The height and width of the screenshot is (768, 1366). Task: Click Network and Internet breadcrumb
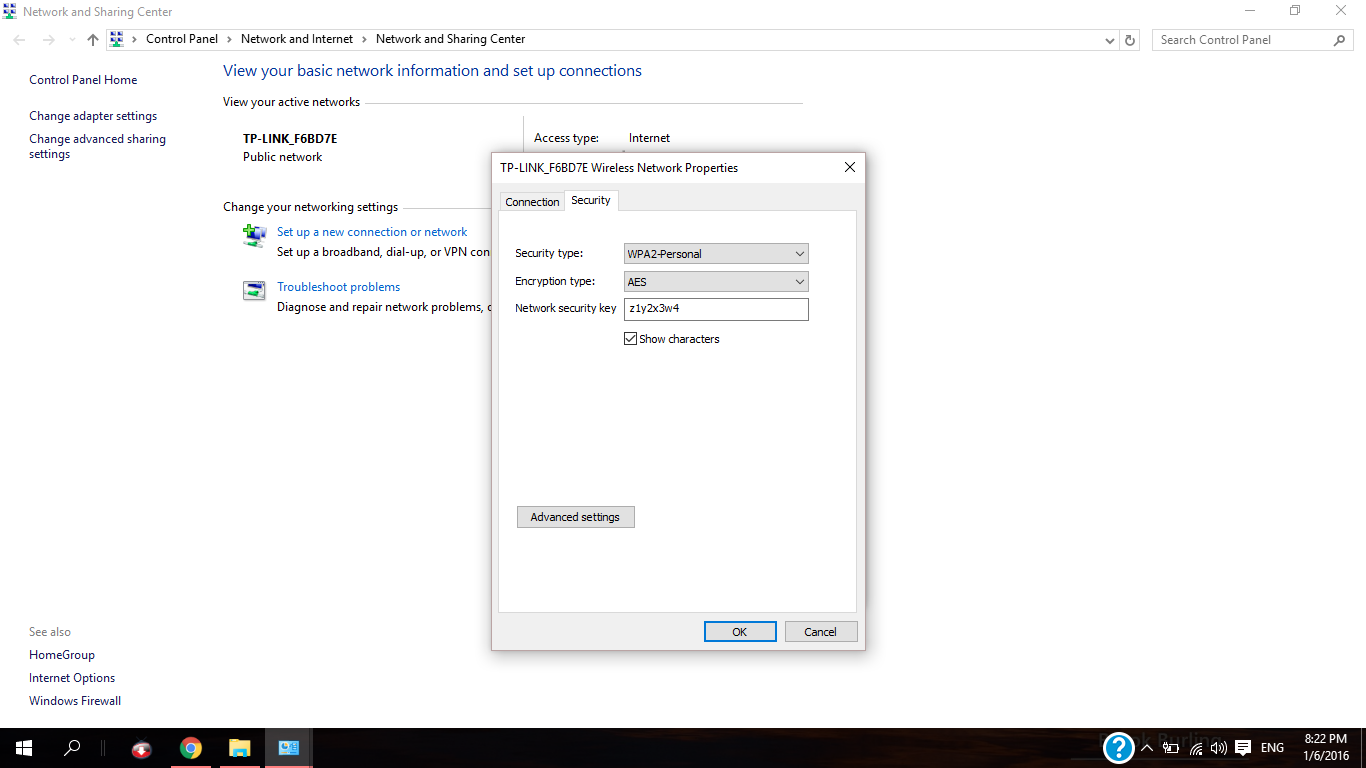tap(297, 39)
